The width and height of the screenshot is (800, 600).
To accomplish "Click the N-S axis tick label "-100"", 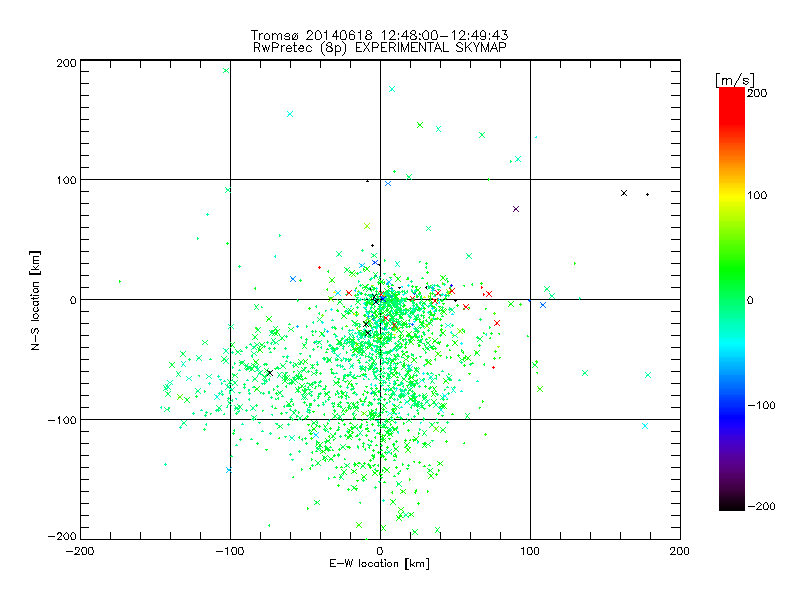I will point(62,420).
